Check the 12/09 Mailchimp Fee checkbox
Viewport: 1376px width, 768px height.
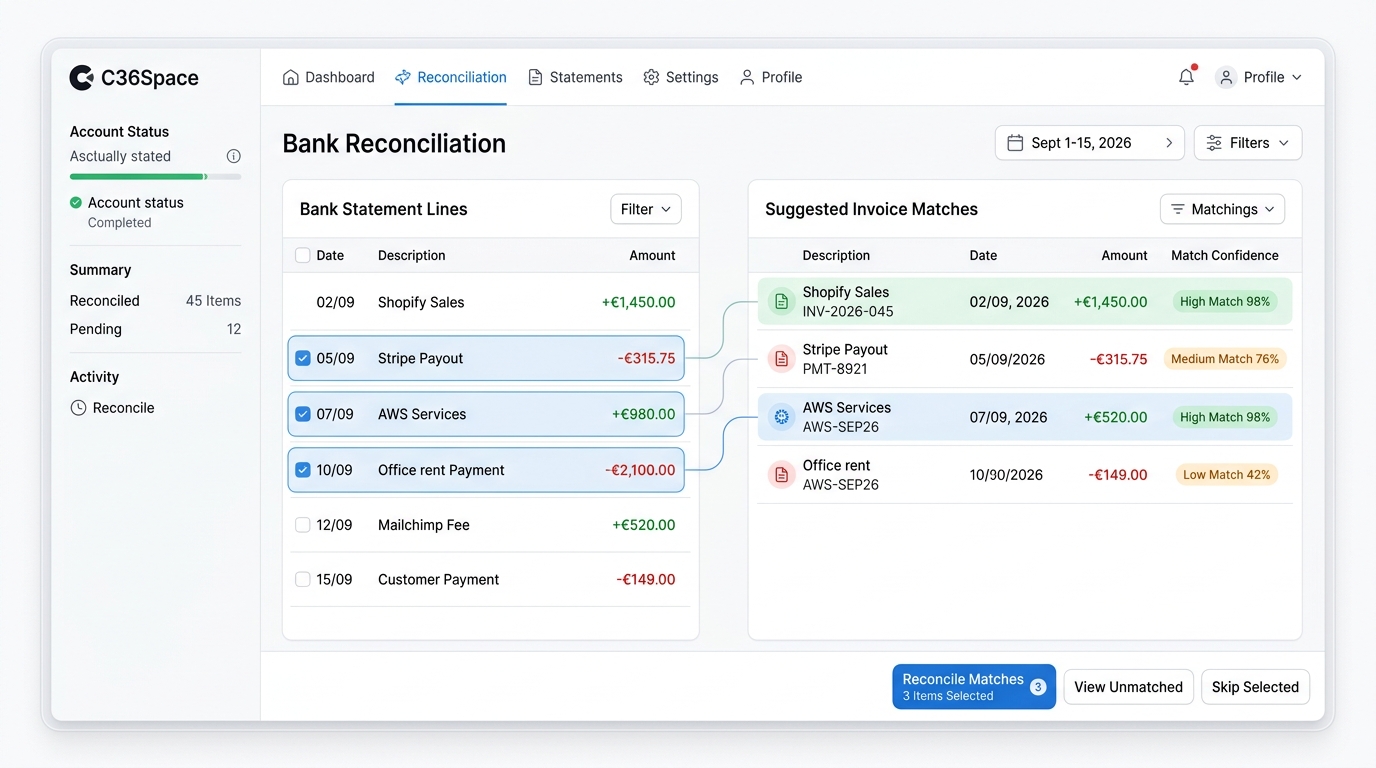tap(303, 525)
